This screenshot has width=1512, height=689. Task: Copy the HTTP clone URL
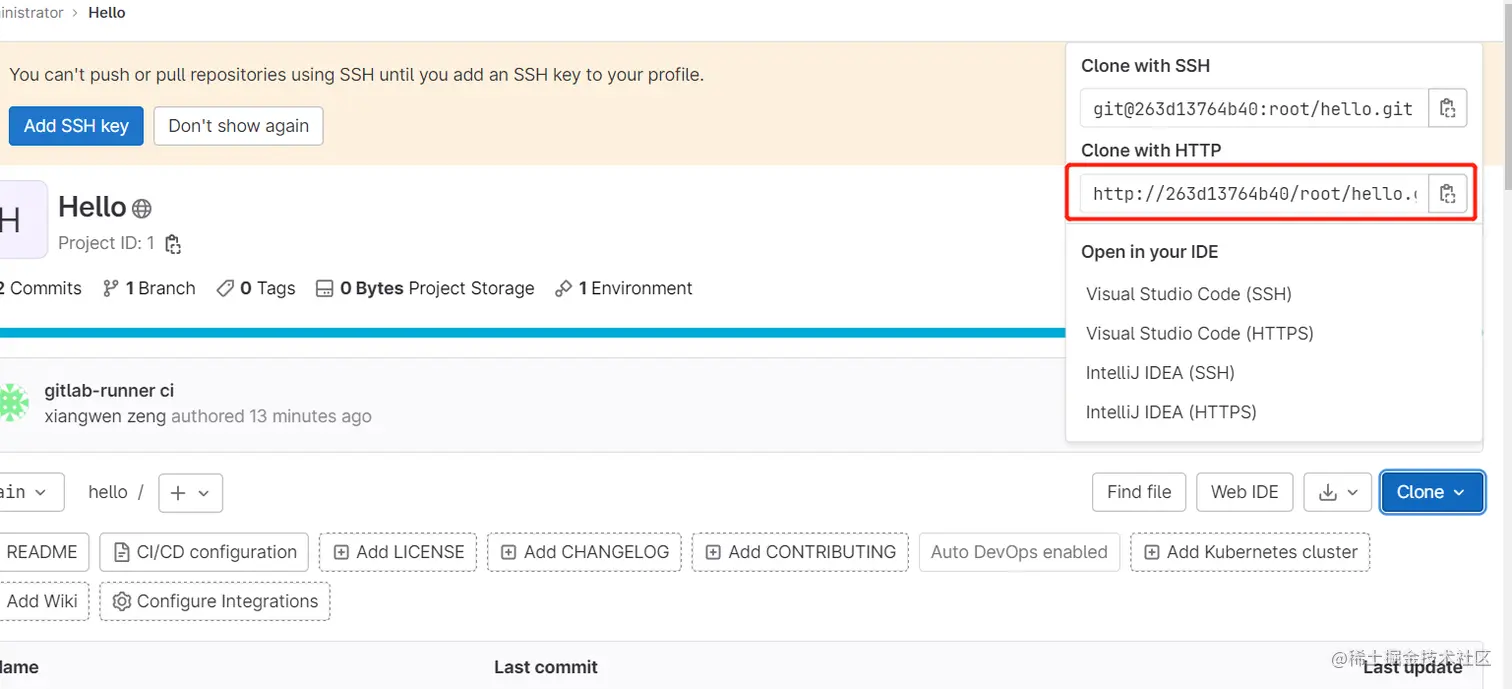(x=1447, y=194)
